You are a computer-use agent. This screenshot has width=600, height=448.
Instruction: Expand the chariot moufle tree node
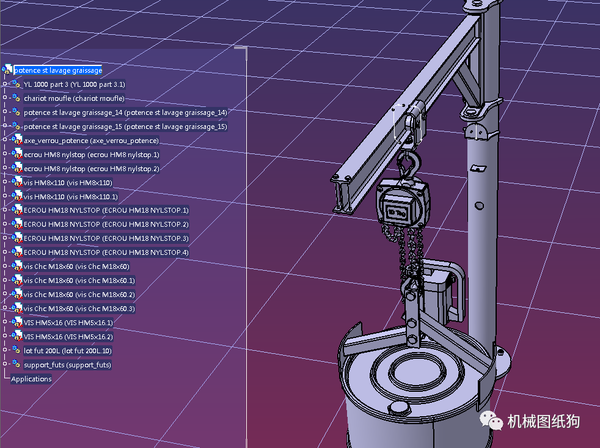click(x=5, y=98)
